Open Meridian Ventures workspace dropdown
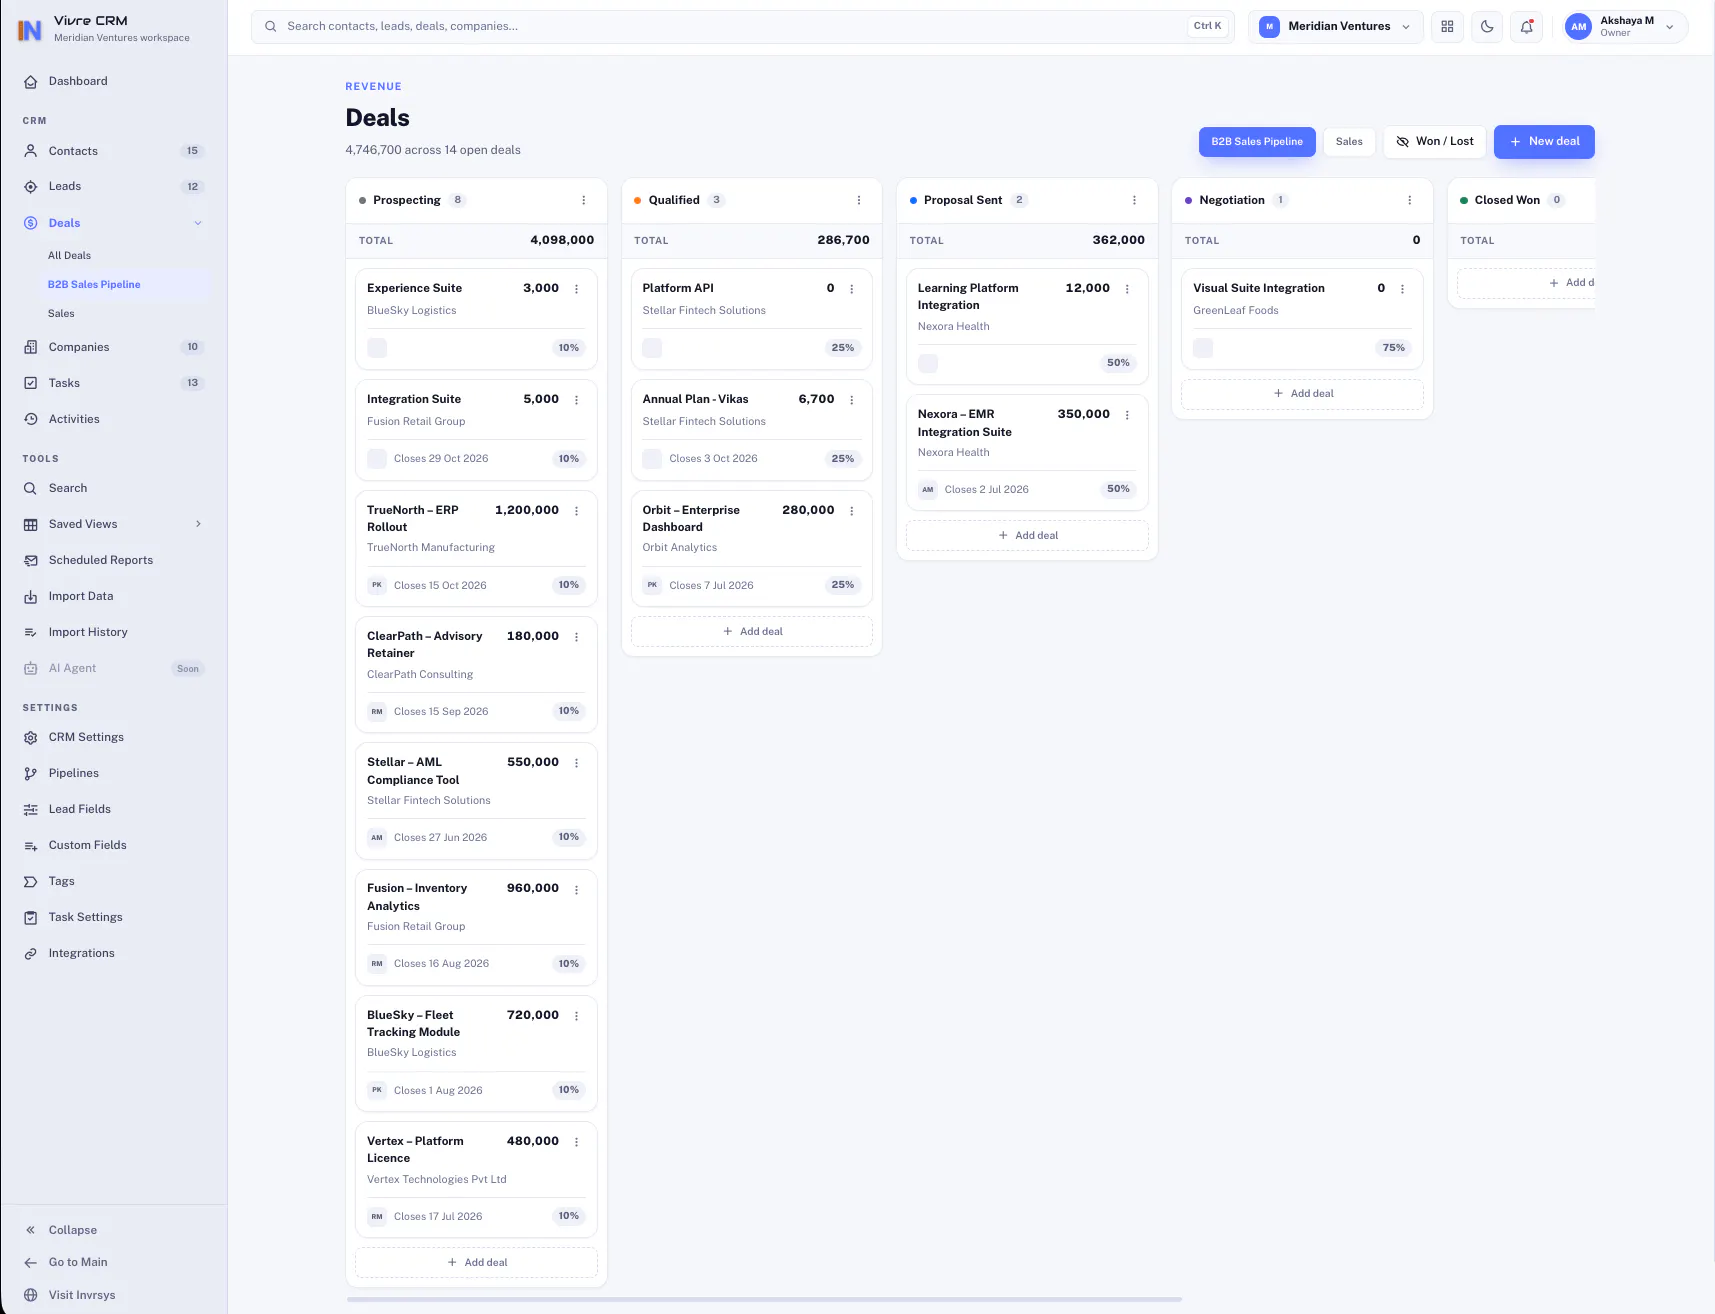 pos(1335,27)
